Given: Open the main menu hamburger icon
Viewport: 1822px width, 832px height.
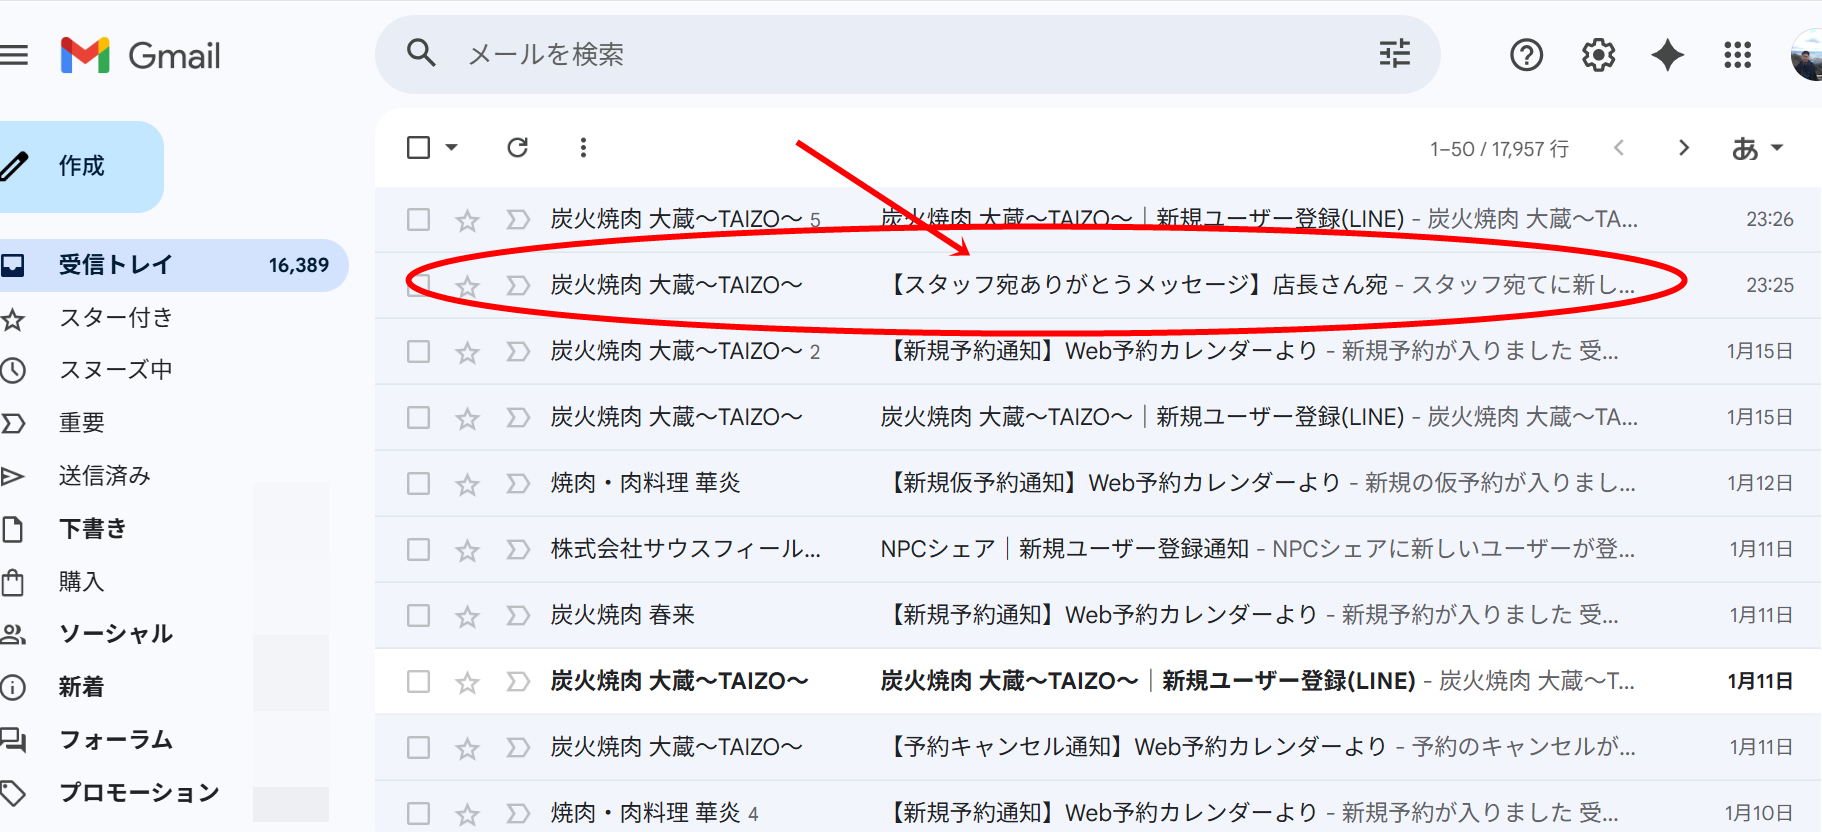Looking at the screenshot, I should tap(14, 55).
